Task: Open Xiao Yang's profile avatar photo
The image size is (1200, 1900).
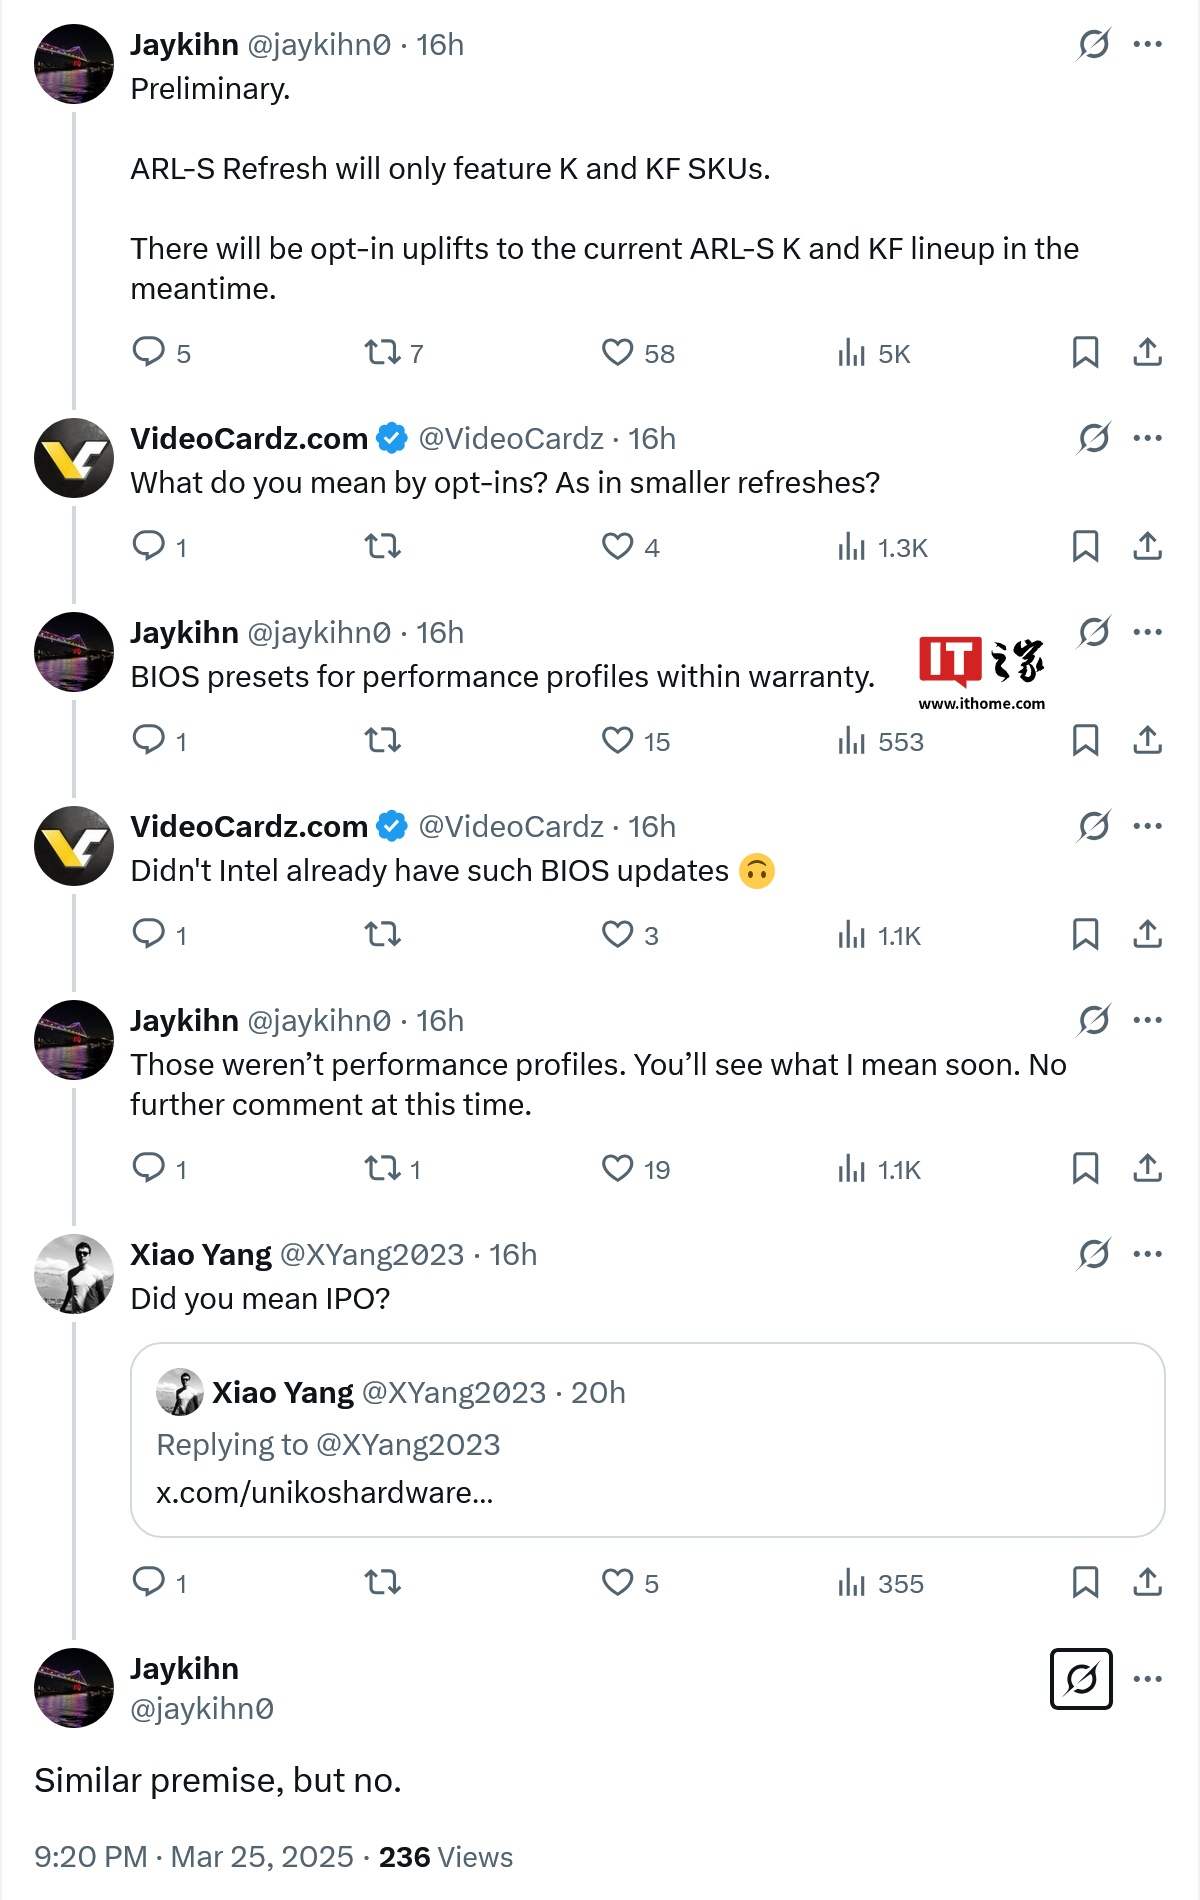Action: (74, 1274)
